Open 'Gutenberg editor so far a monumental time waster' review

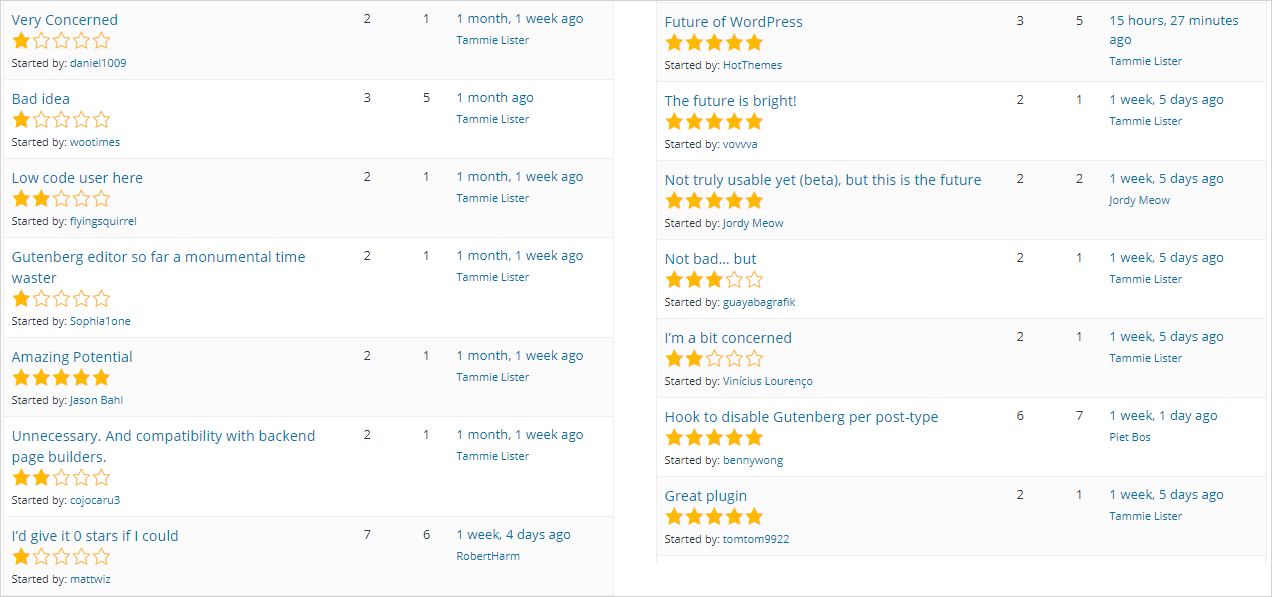click(158, 257)
